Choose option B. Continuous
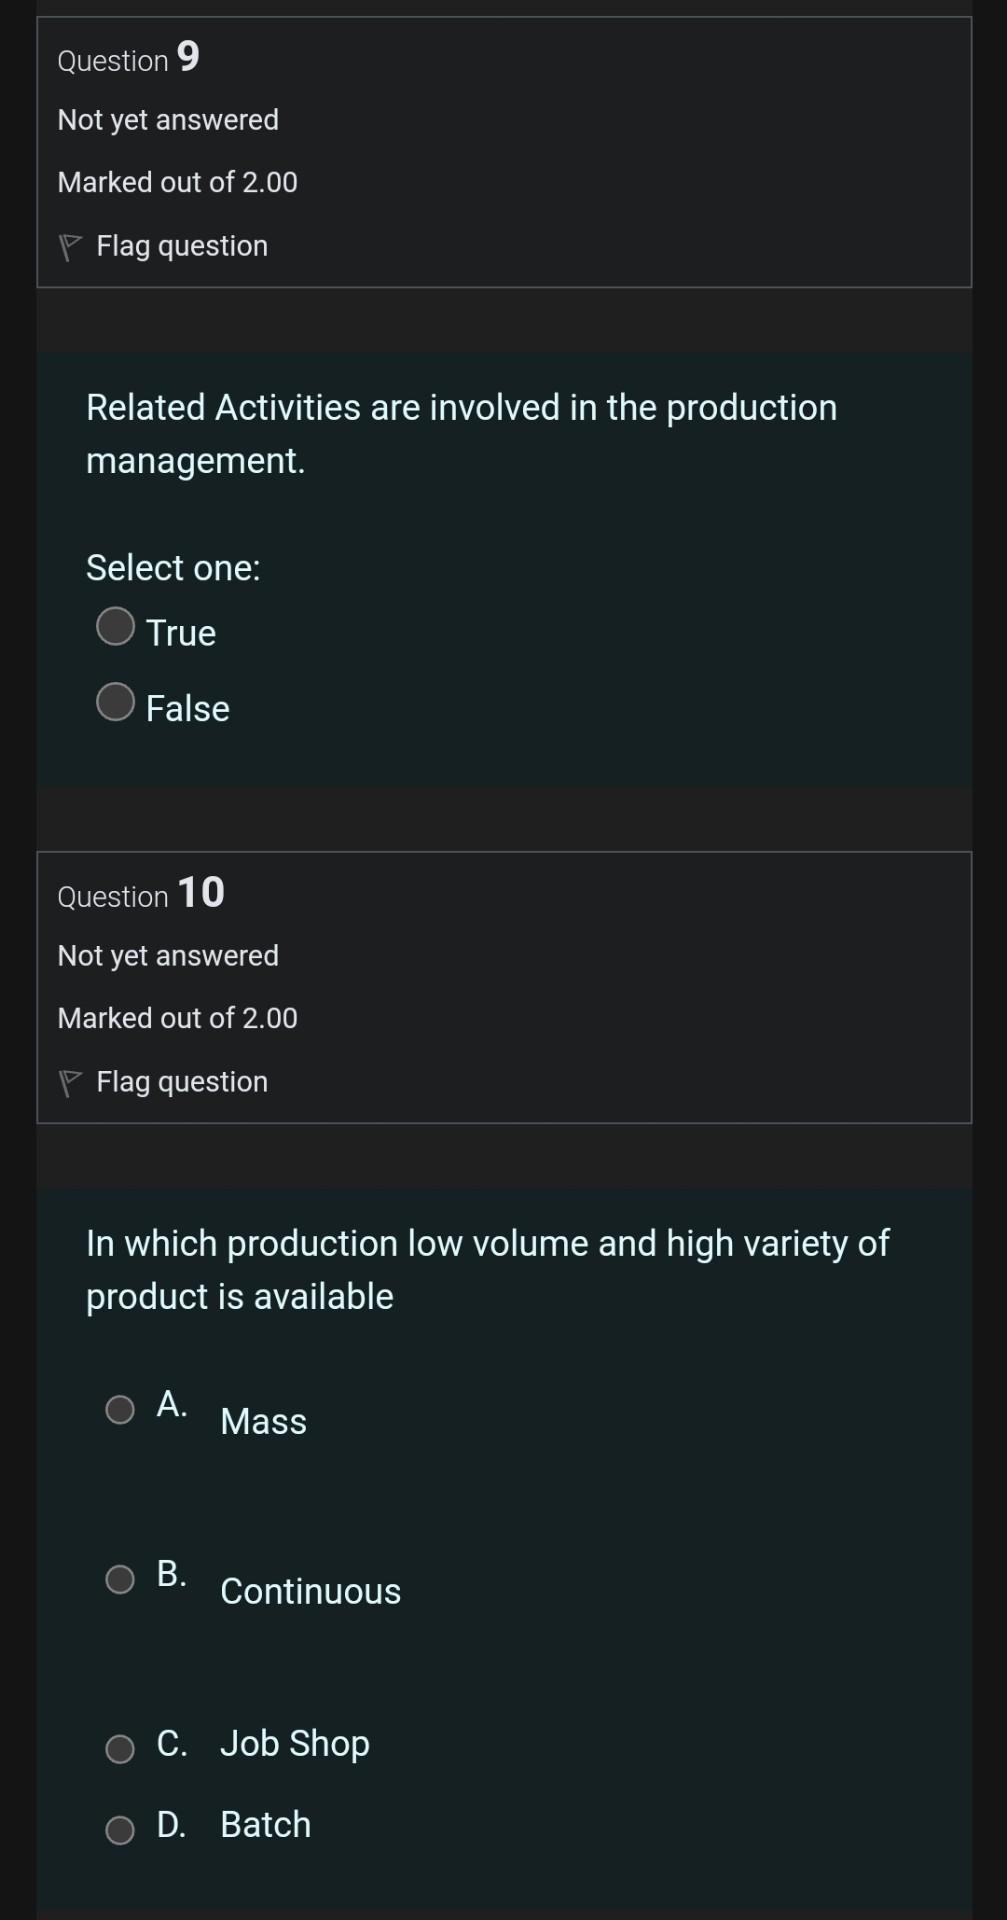Viewport: 1007px width, 1920px height. pyautogui.click(x=120, y=1580)
